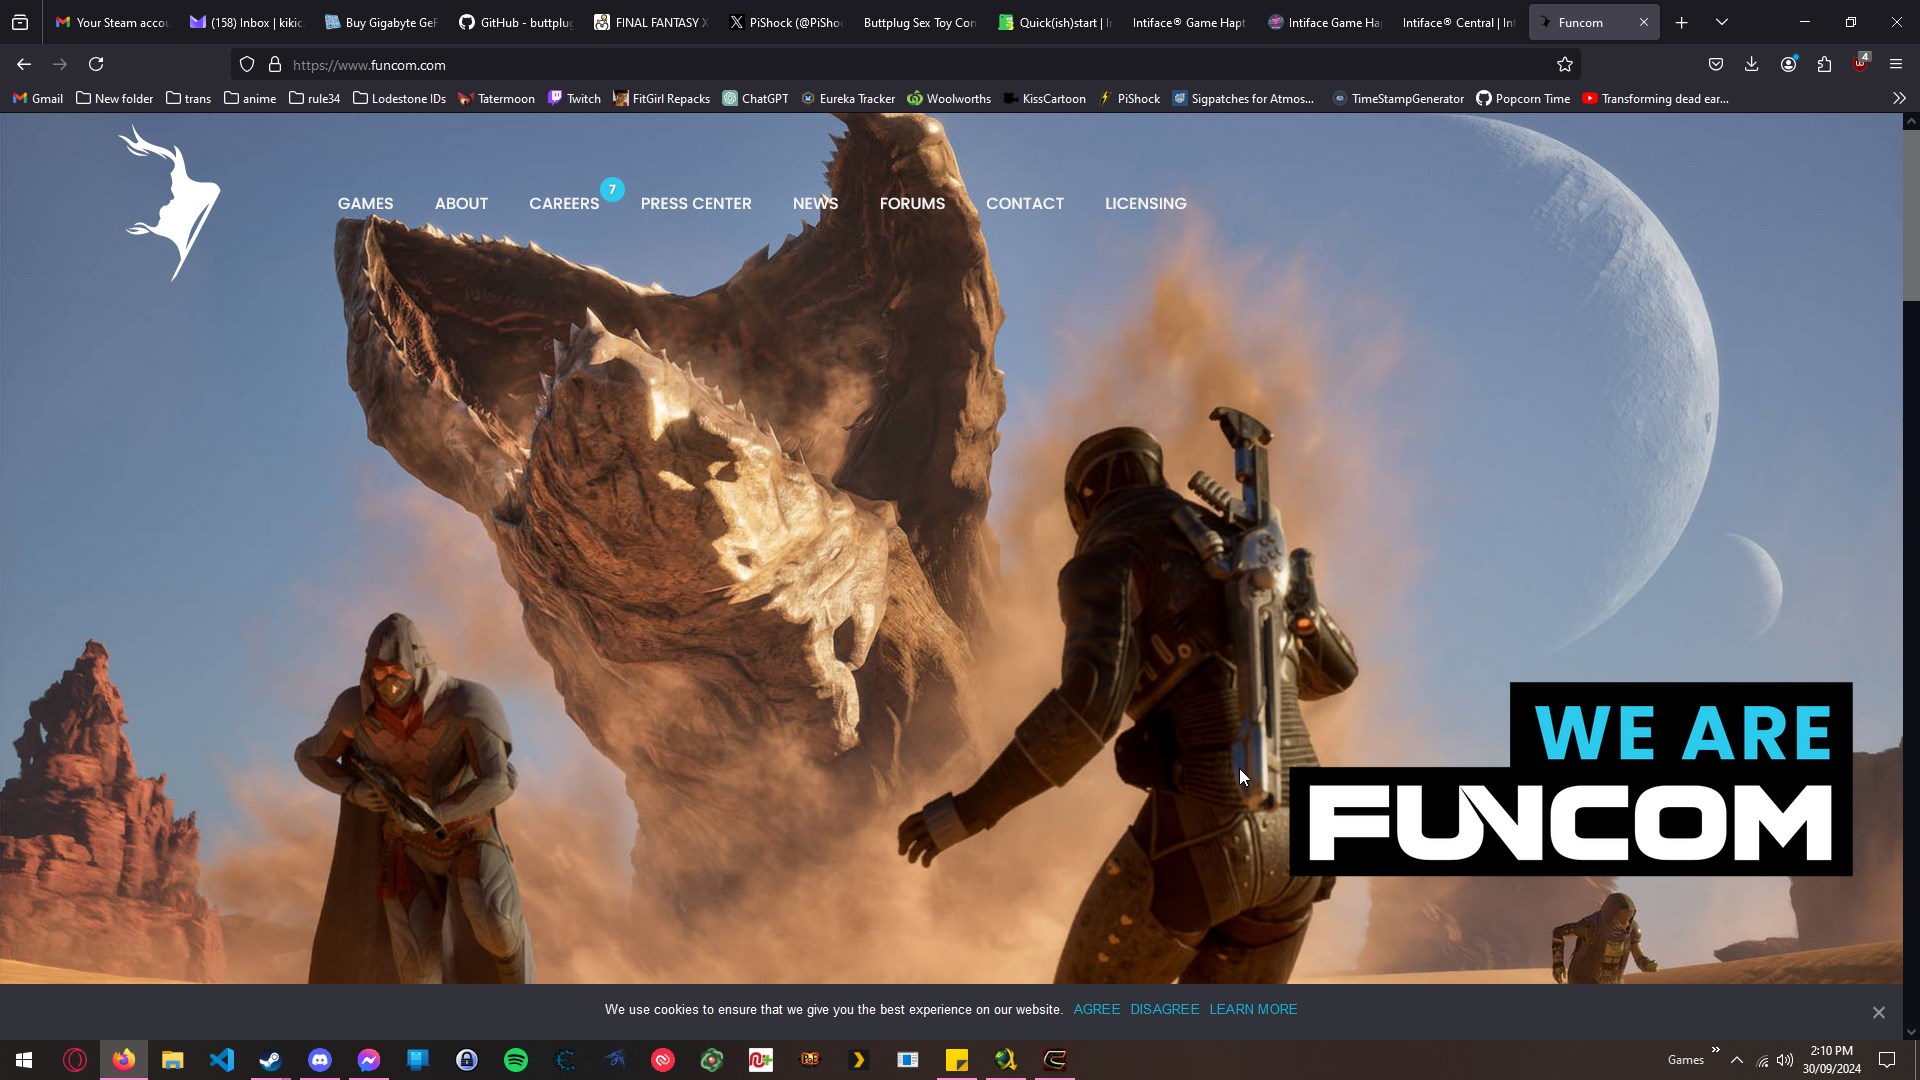
Task: Open Discord from the taskbar
Action: click(320, 1060)
